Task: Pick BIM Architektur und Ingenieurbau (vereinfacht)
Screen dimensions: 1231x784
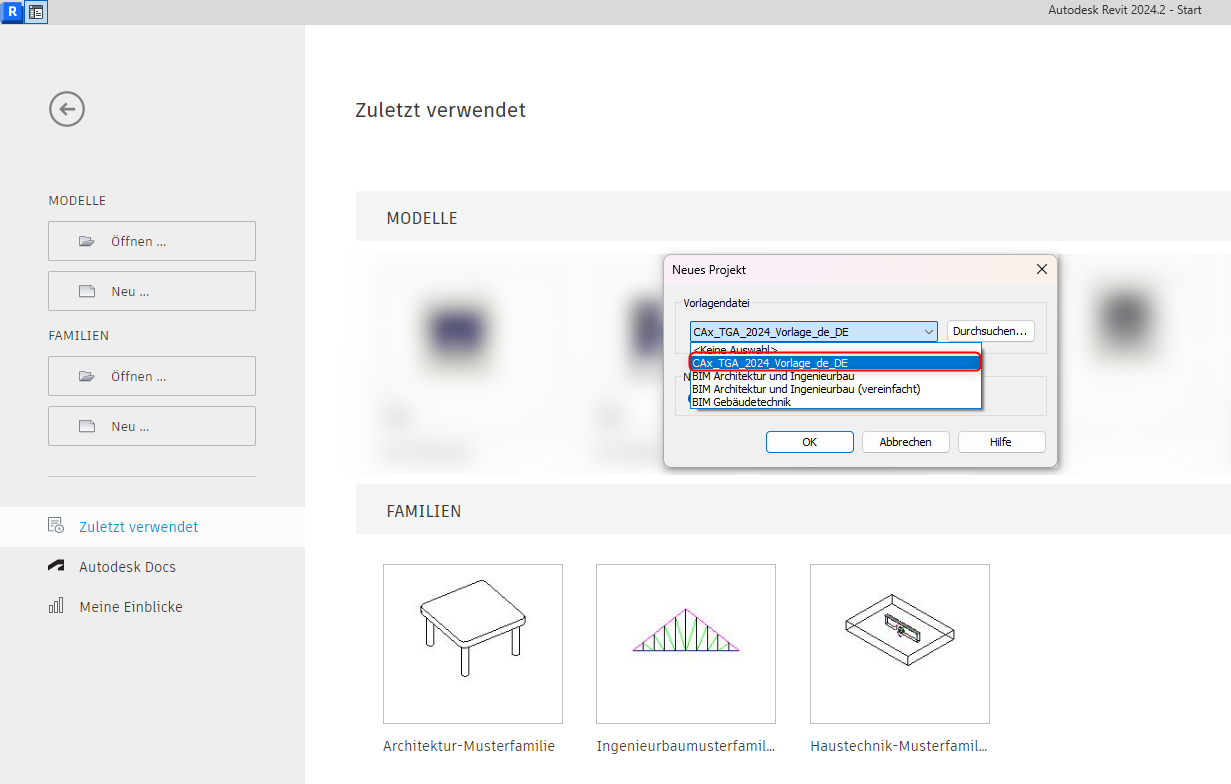Action: tap(805, 389)
